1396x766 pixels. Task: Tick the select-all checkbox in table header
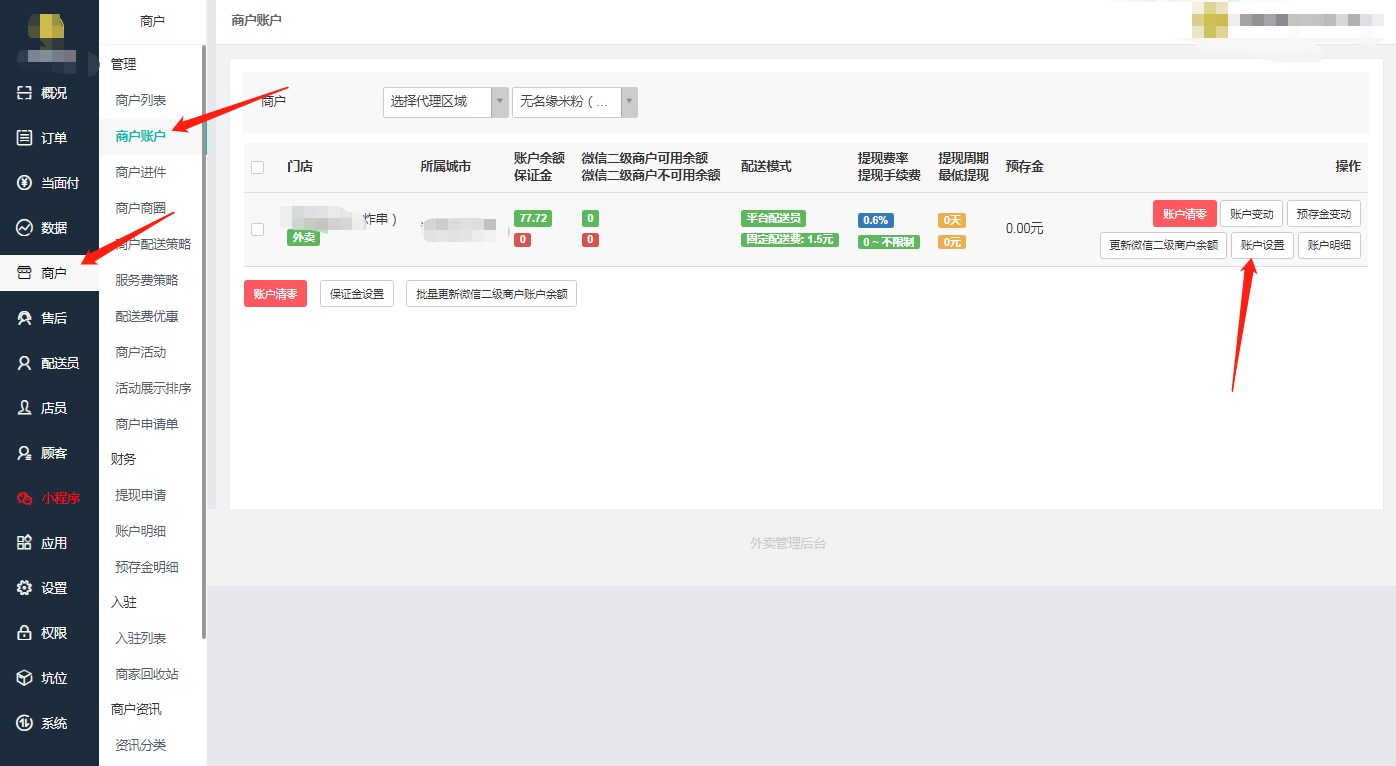(258, 167)
